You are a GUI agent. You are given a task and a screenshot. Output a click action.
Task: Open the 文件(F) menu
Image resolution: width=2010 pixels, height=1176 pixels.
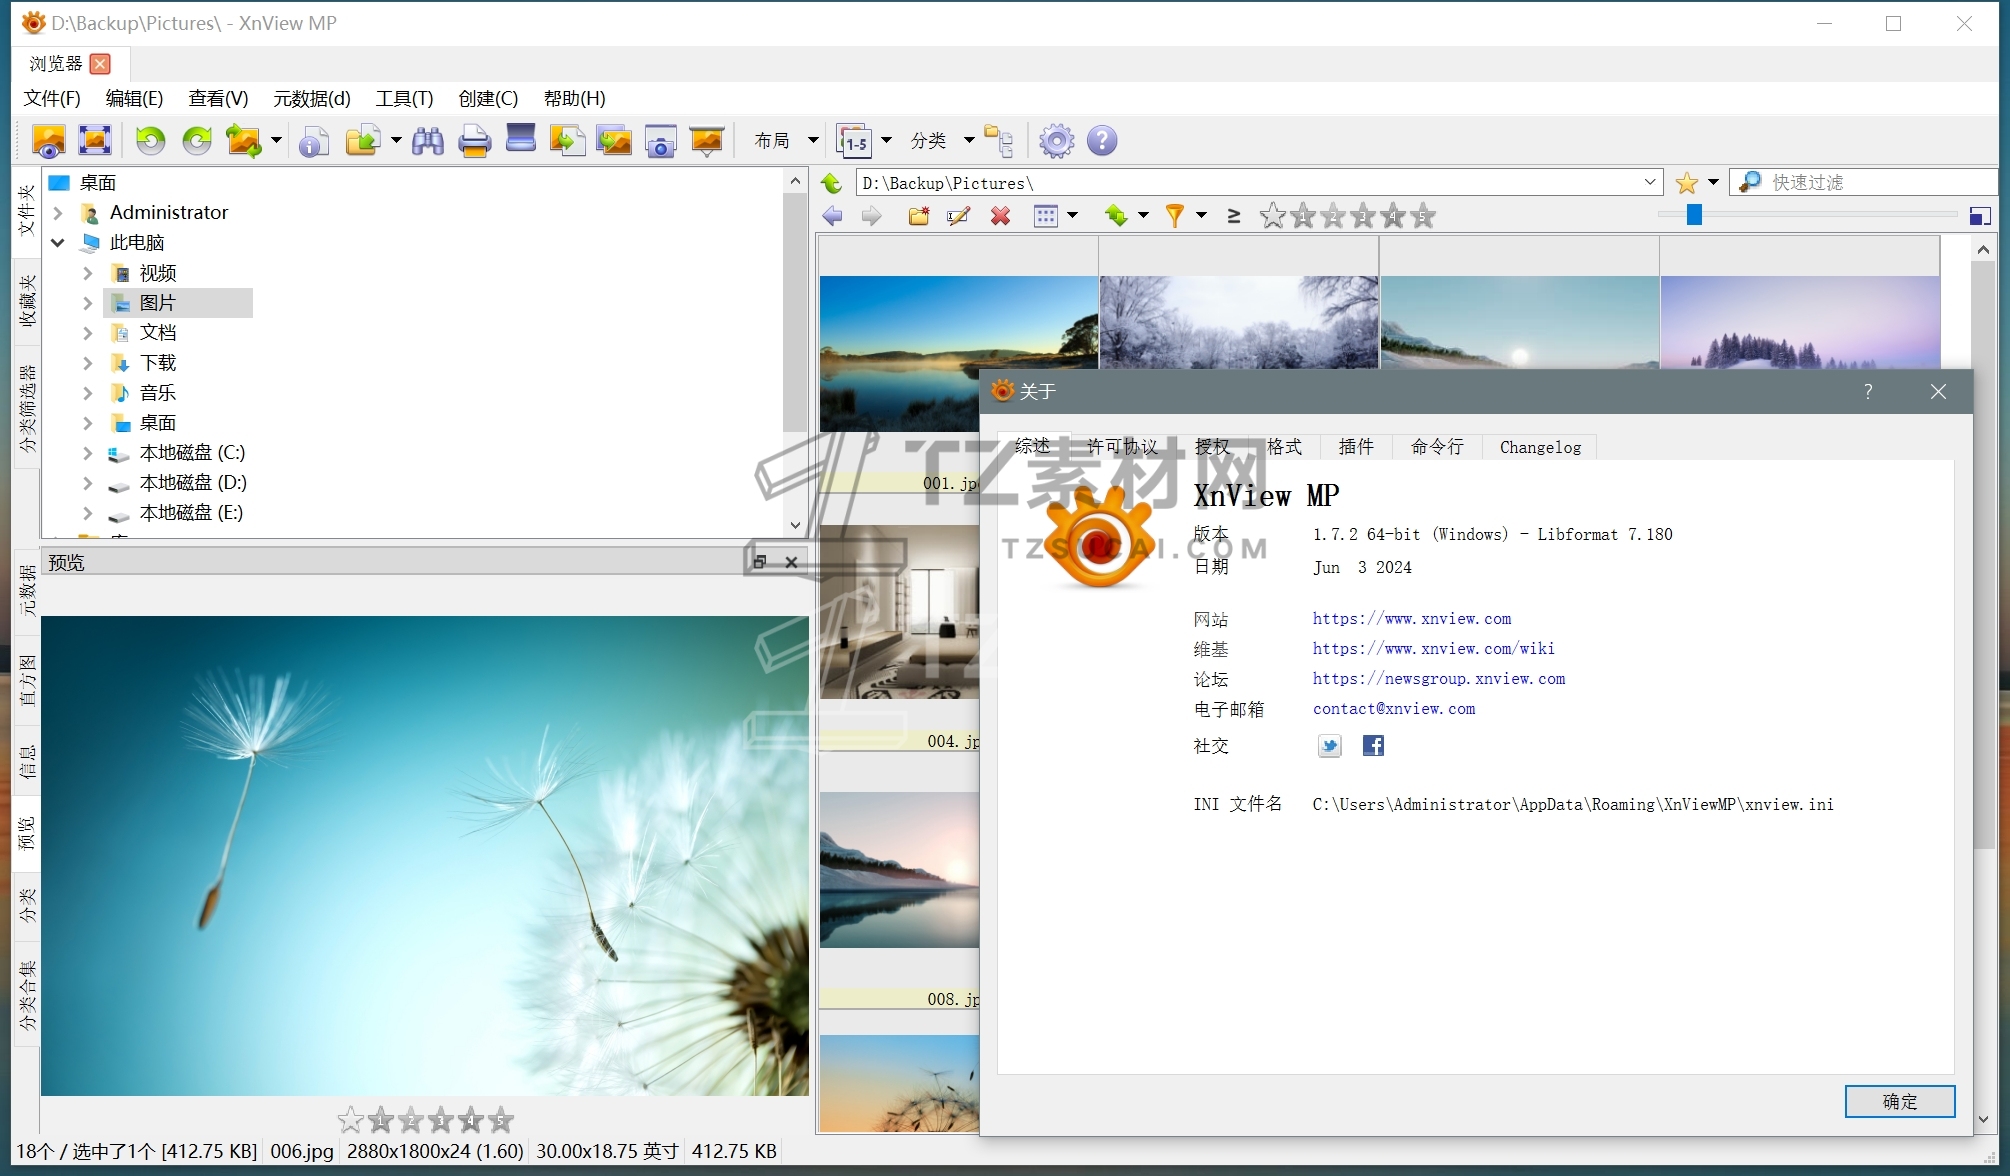pos(52,98)
